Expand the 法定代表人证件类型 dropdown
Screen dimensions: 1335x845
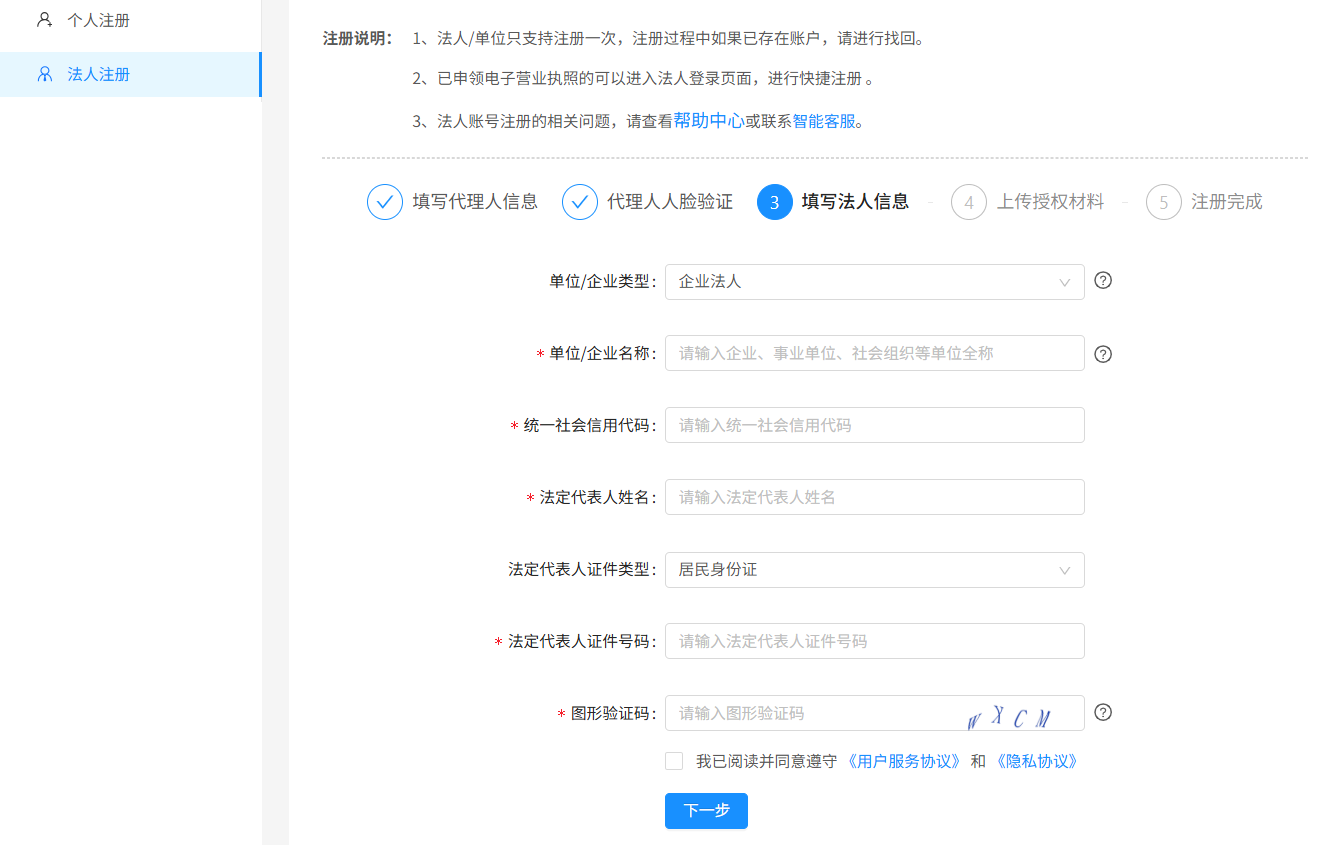click(874, 570)
